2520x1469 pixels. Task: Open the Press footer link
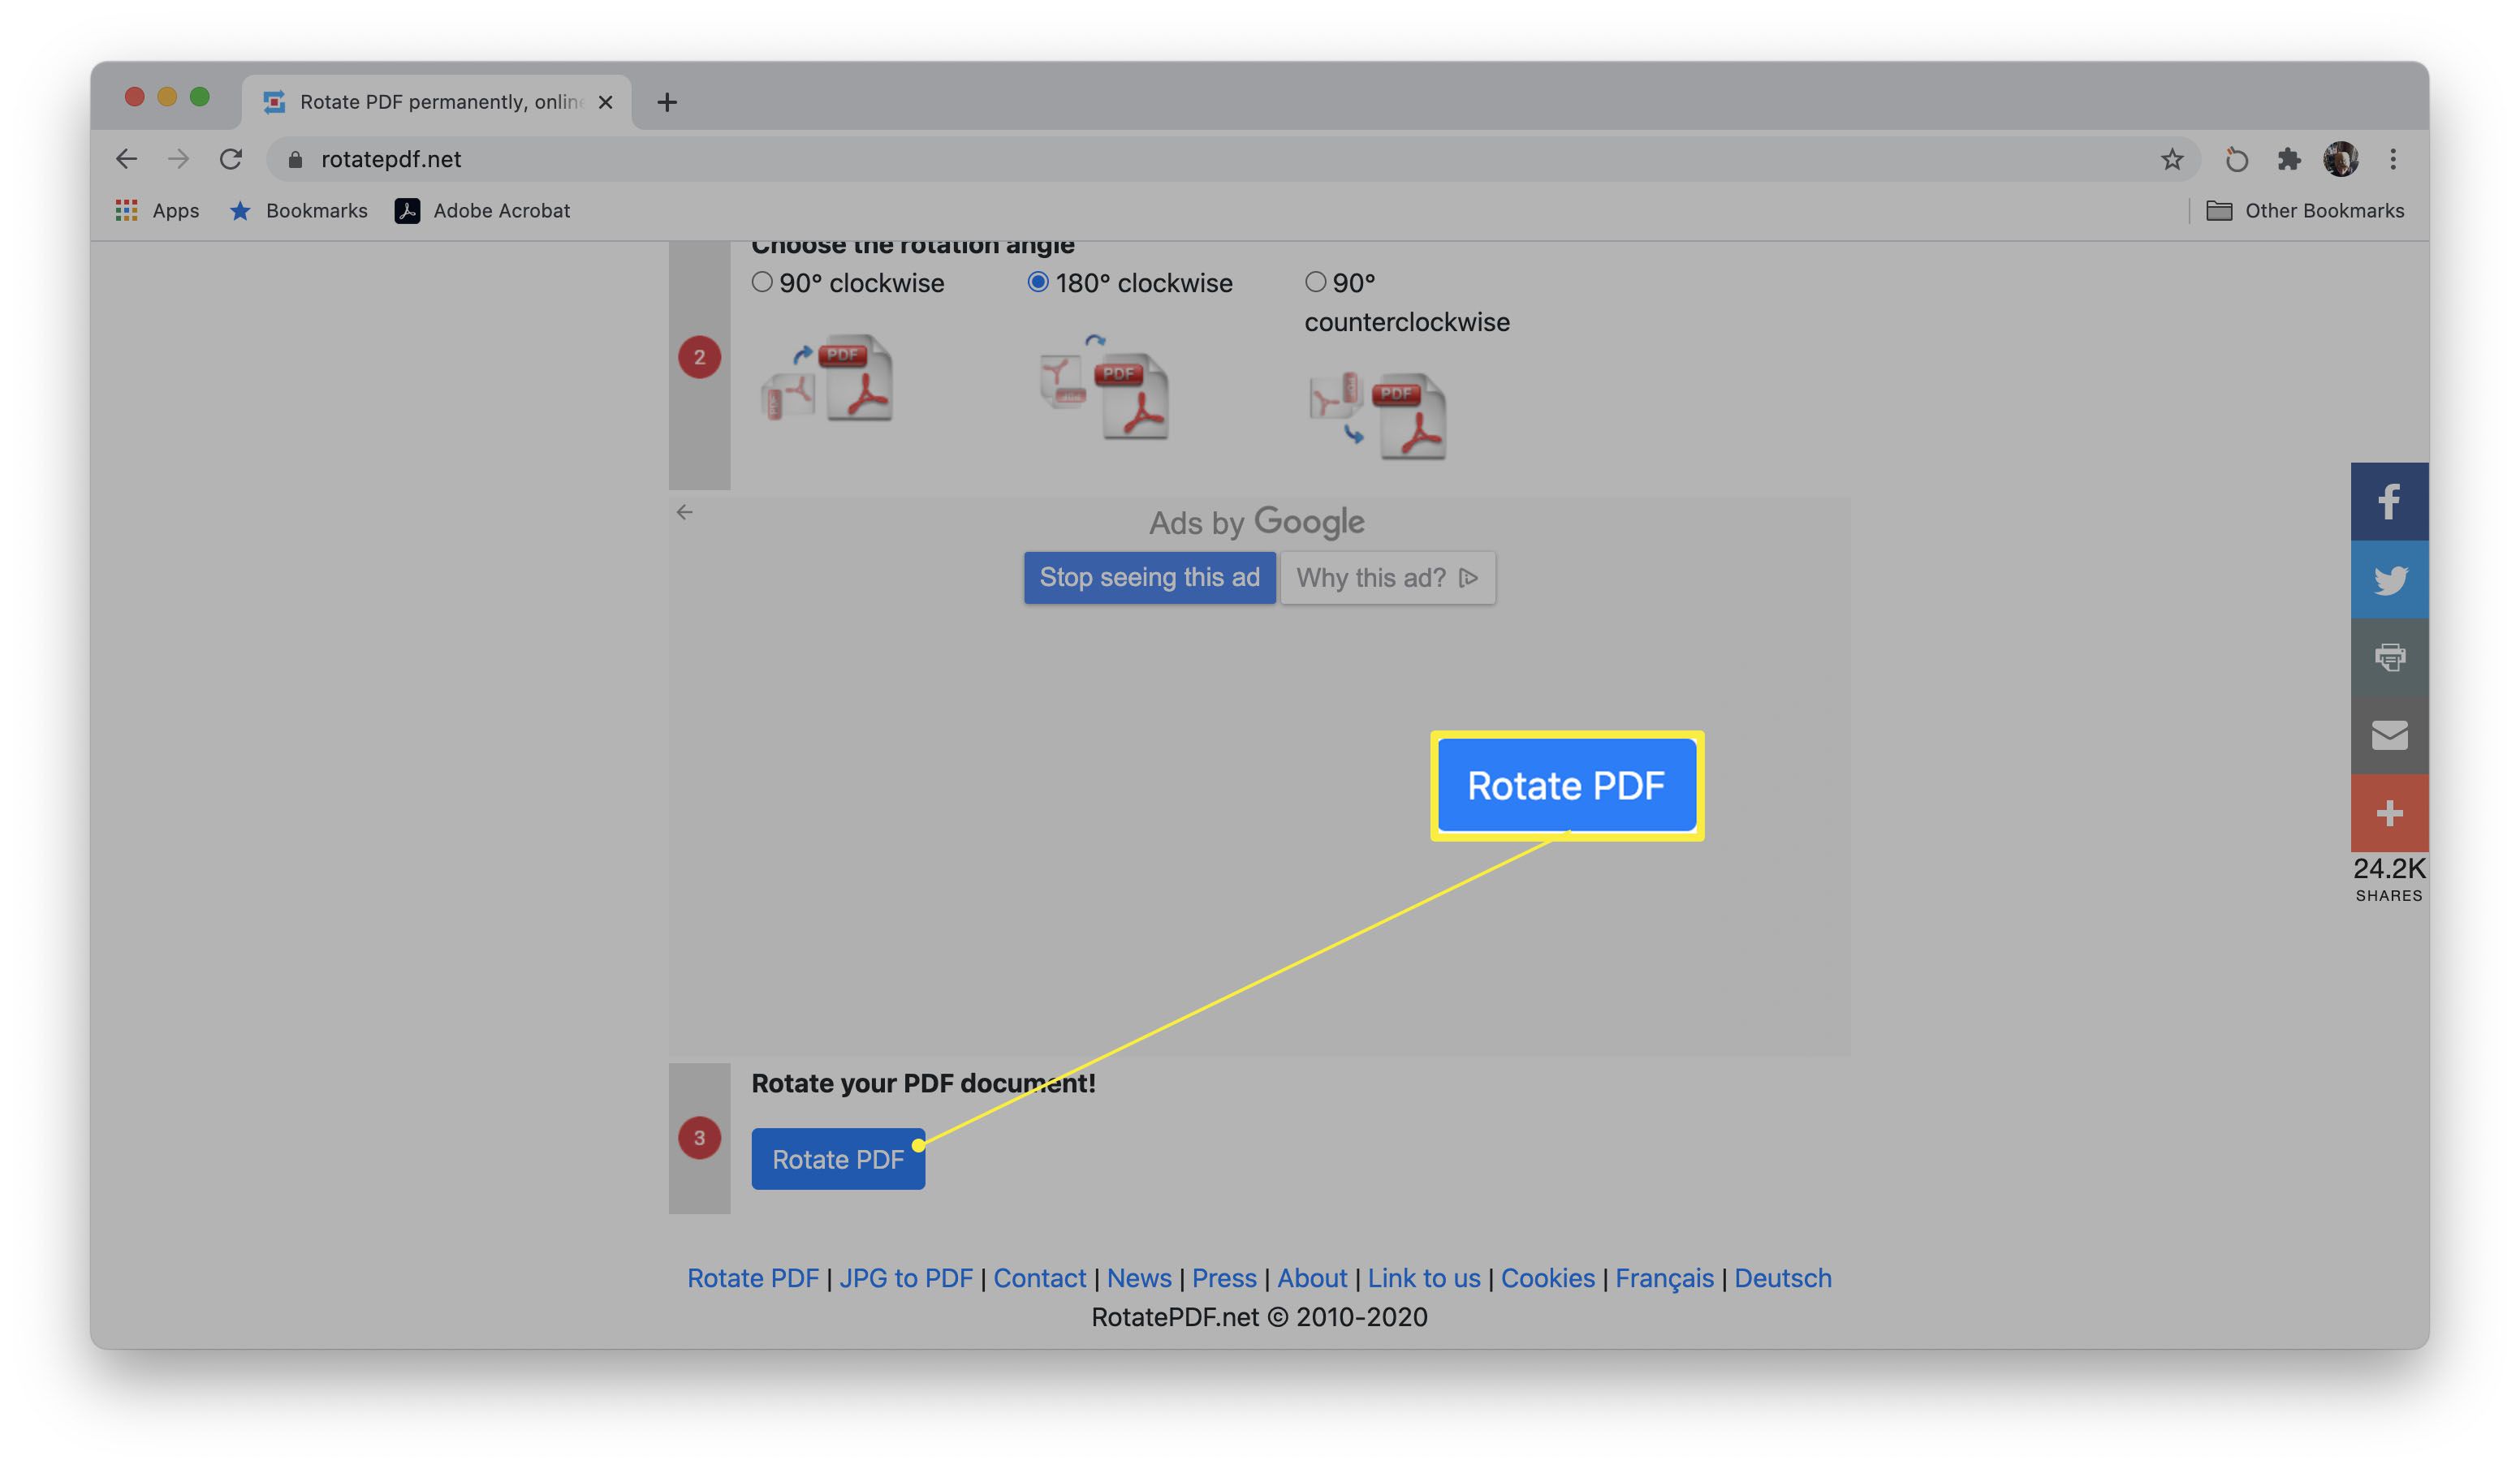tap(1224, 1278)
